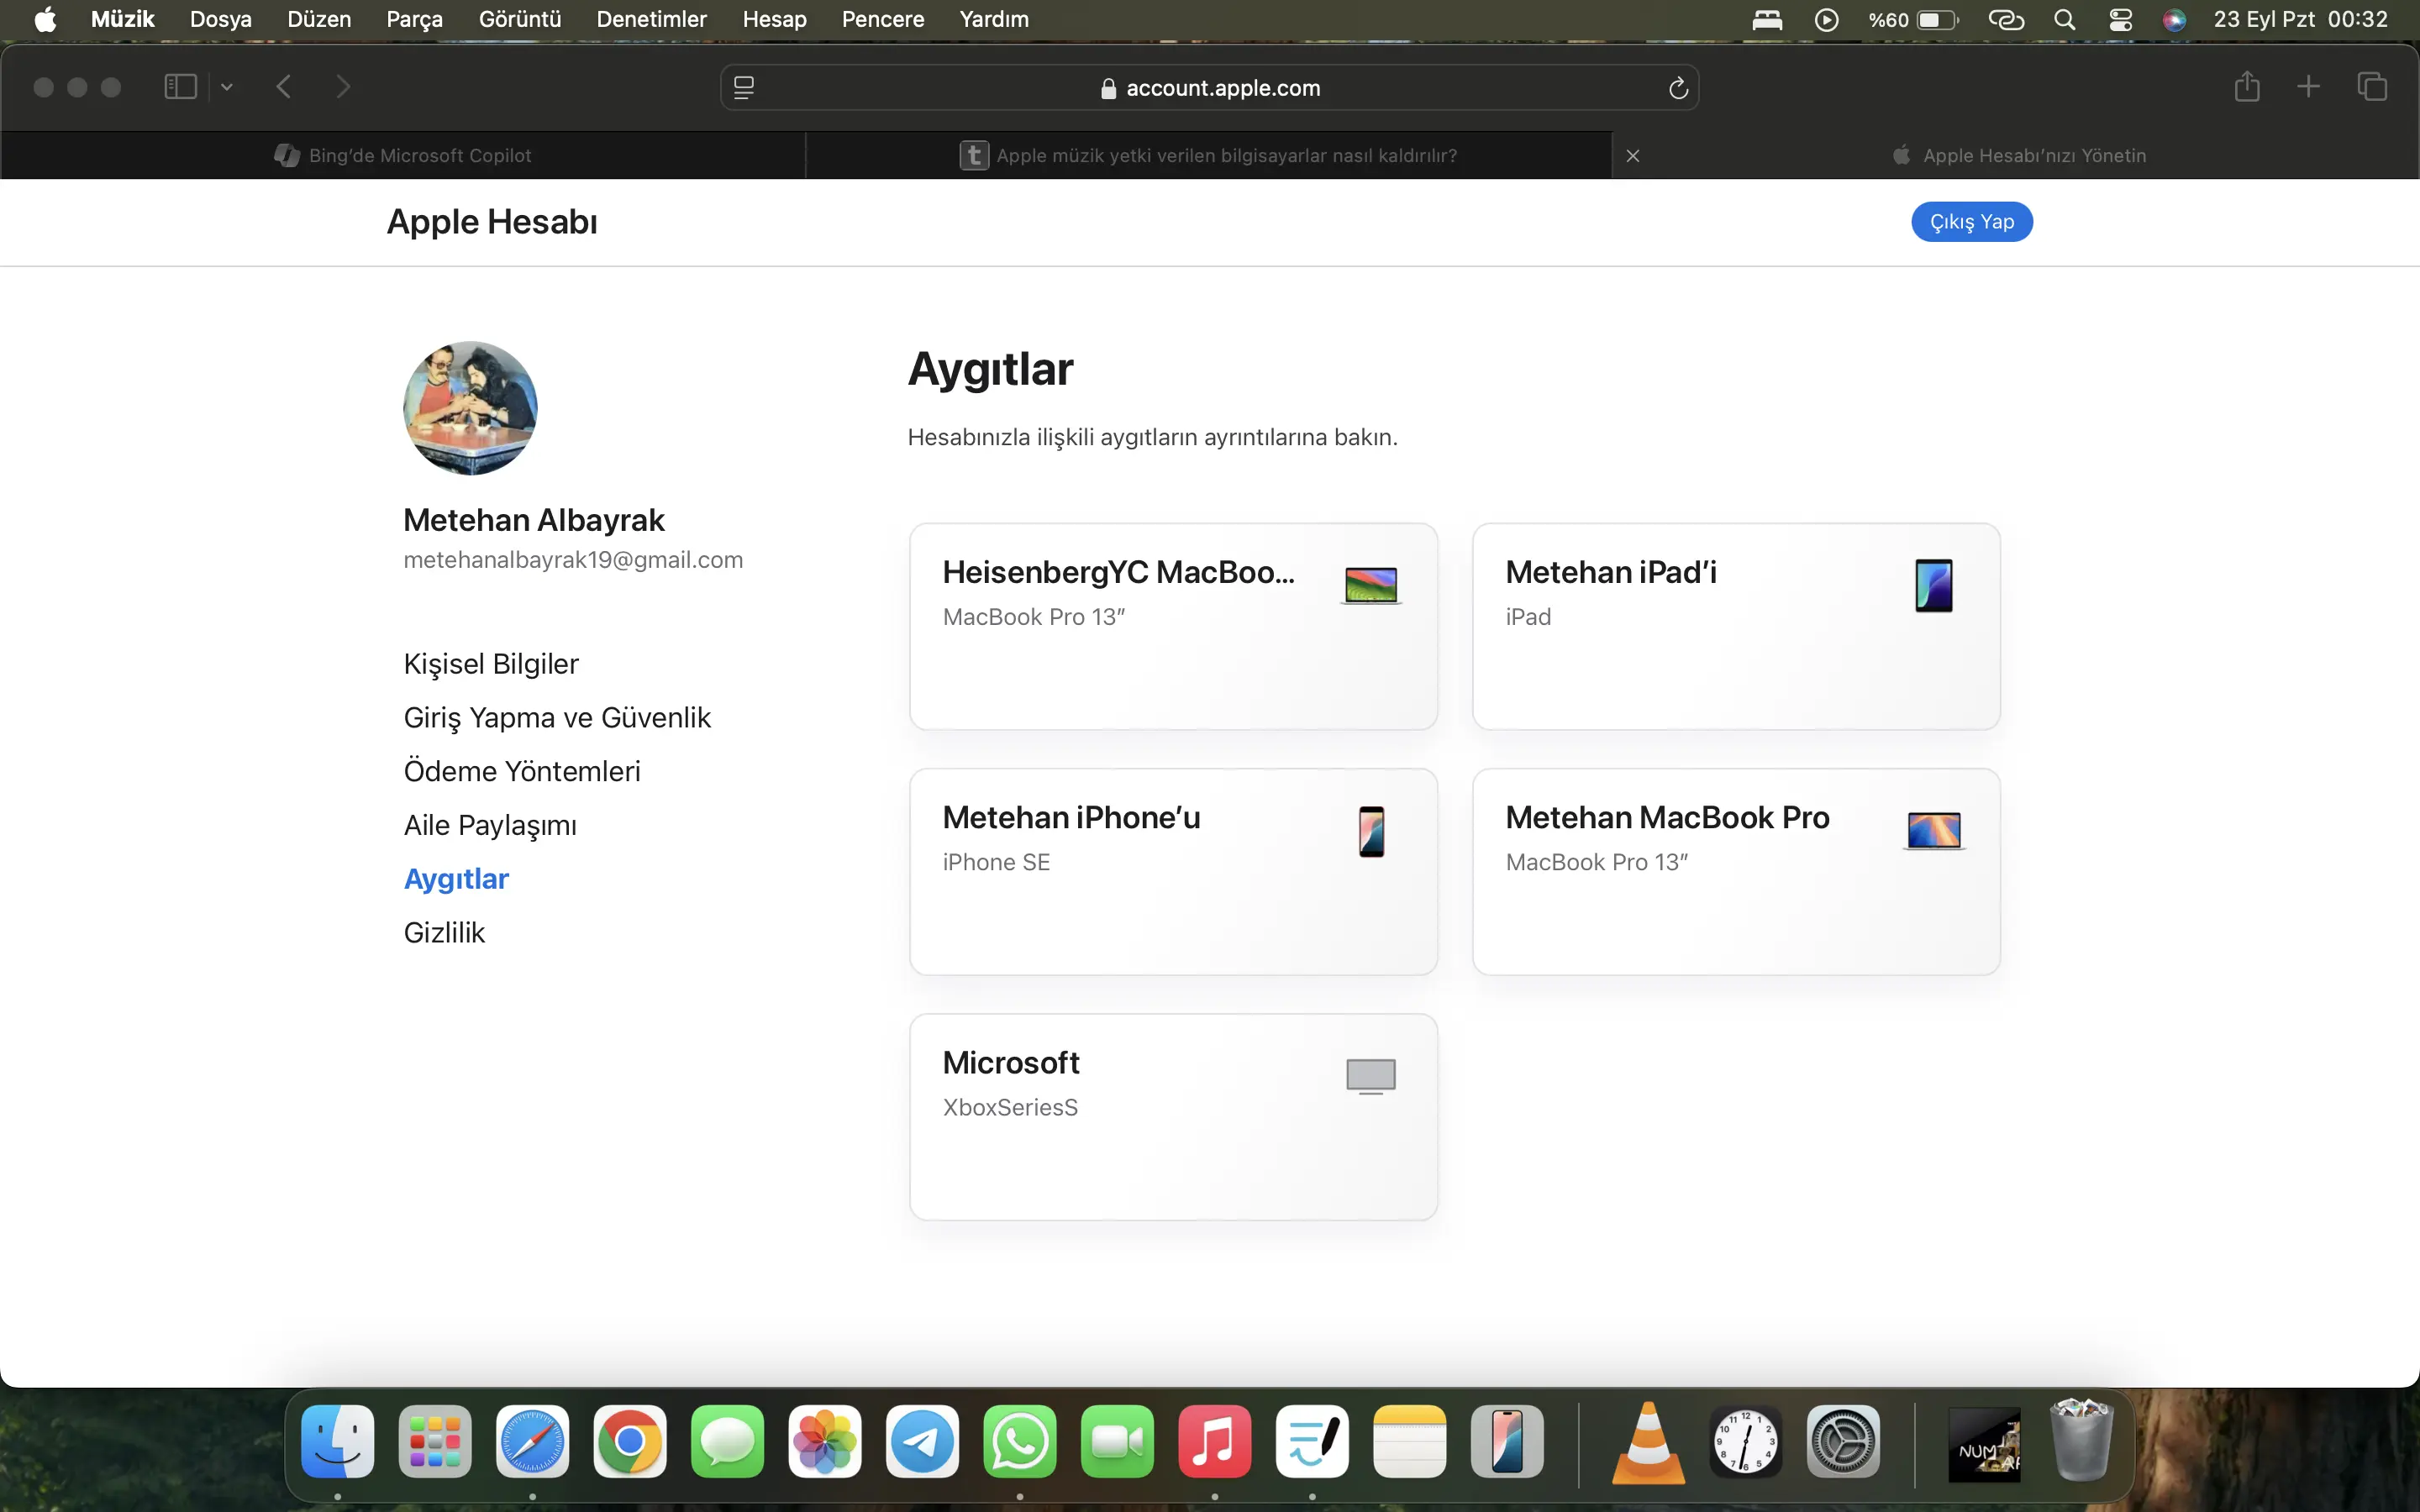Viewport: 2420px width, 1512px height.
Task: Click the sleep focus bed icon
Action: [x=1767, y=19]
